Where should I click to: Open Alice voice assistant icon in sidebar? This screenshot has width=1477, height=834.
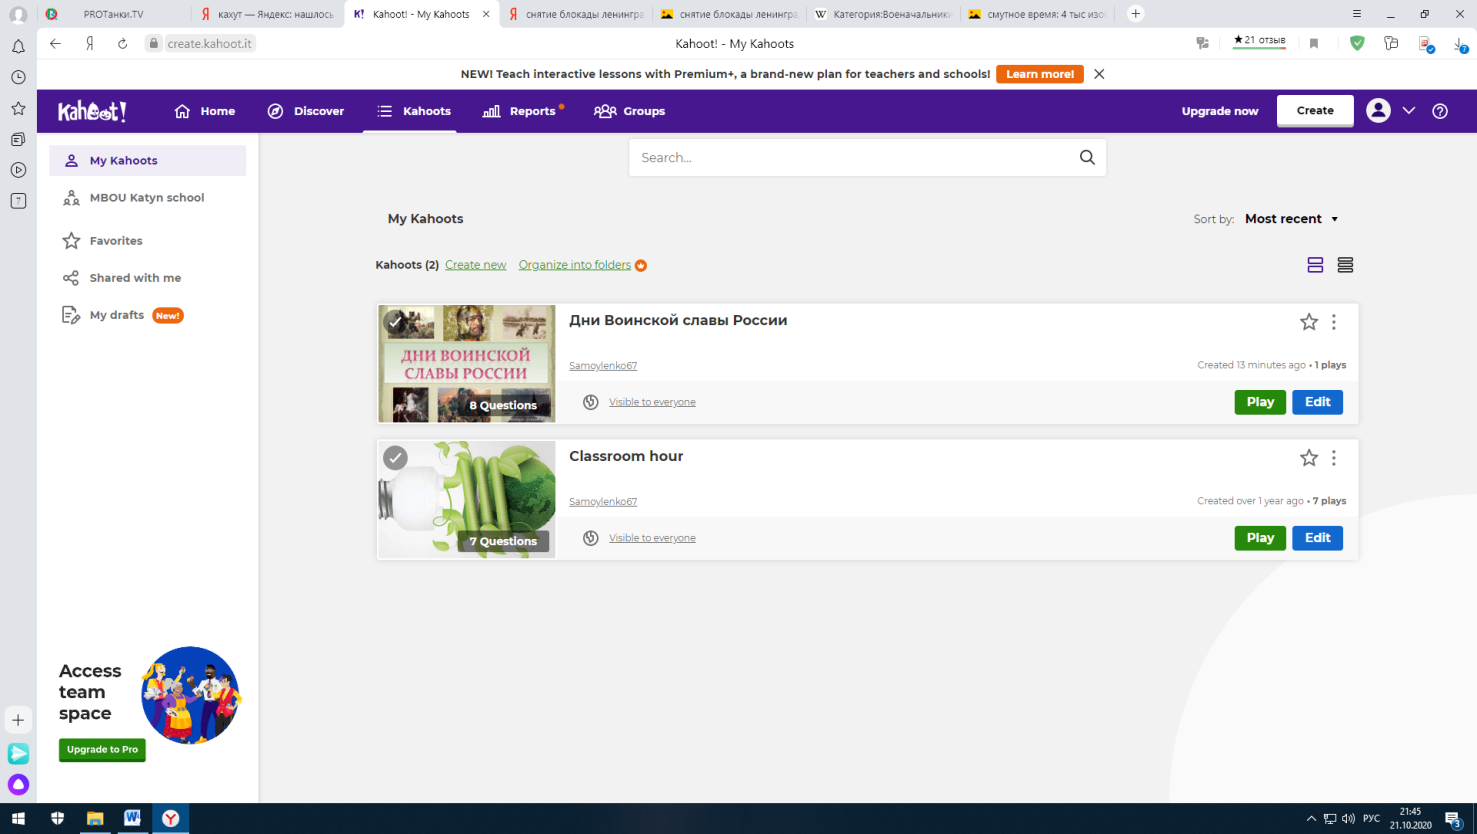tap(18, 784)
